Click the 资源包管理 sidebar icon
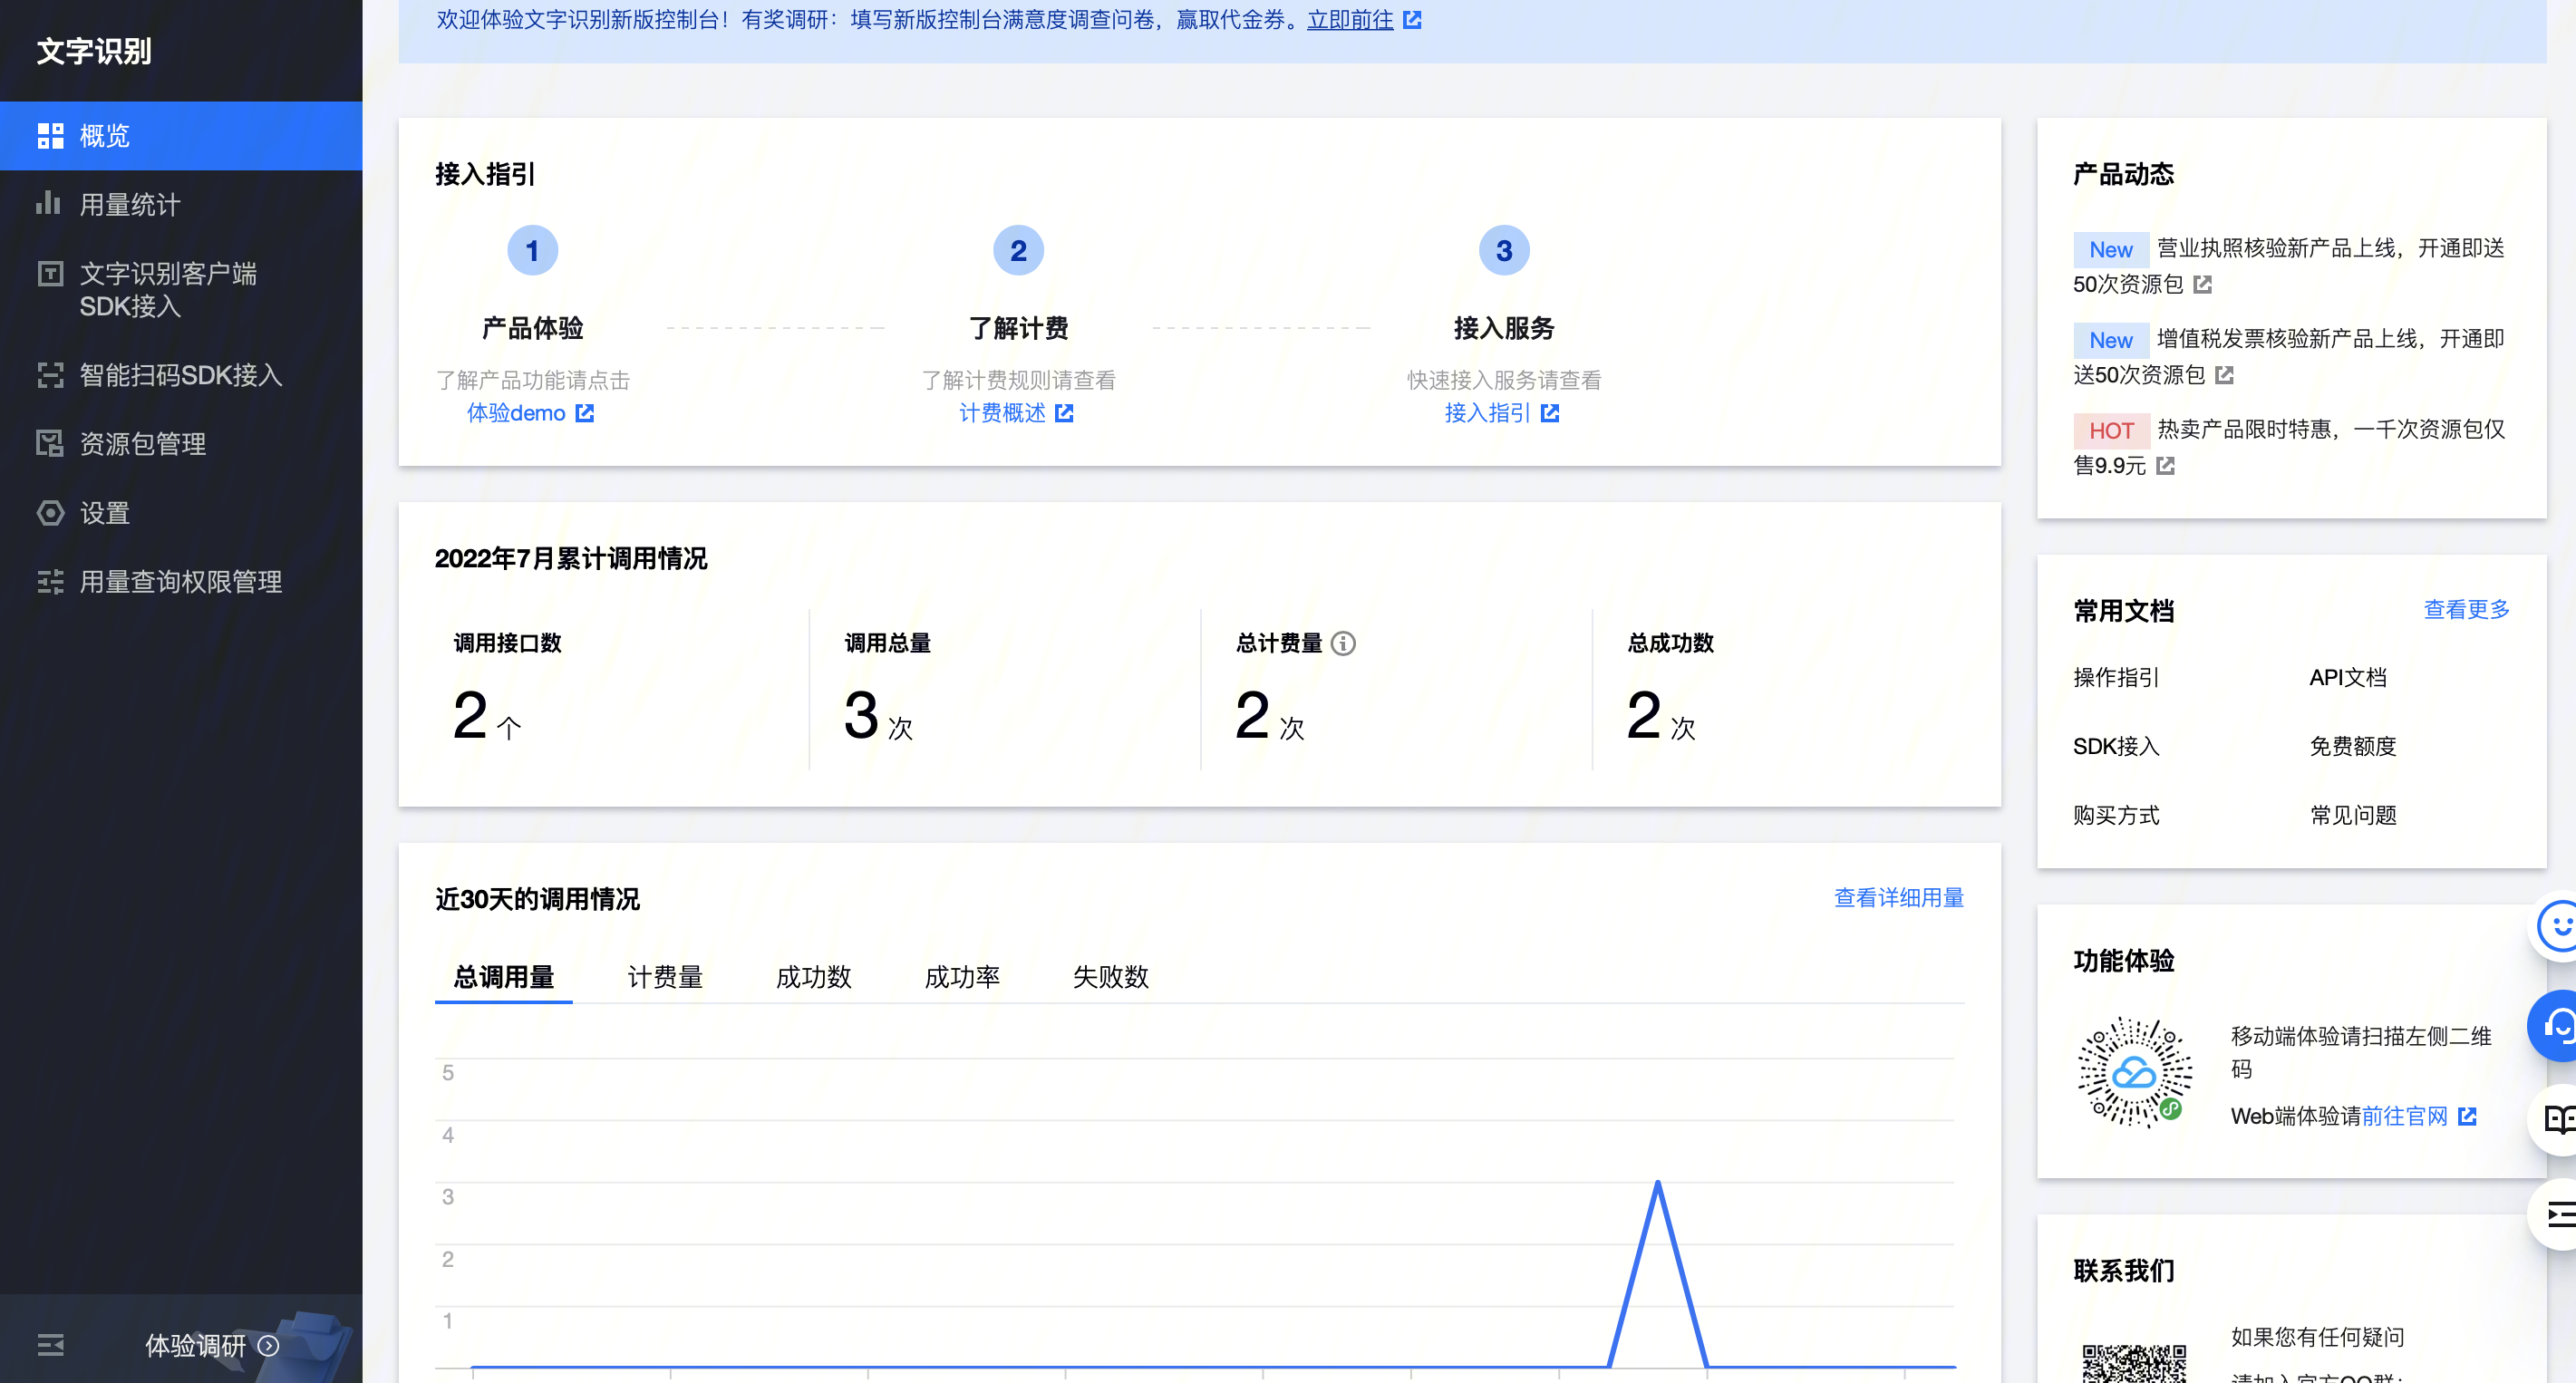The image size is (2576, 1383). click(x=50, y=443)
